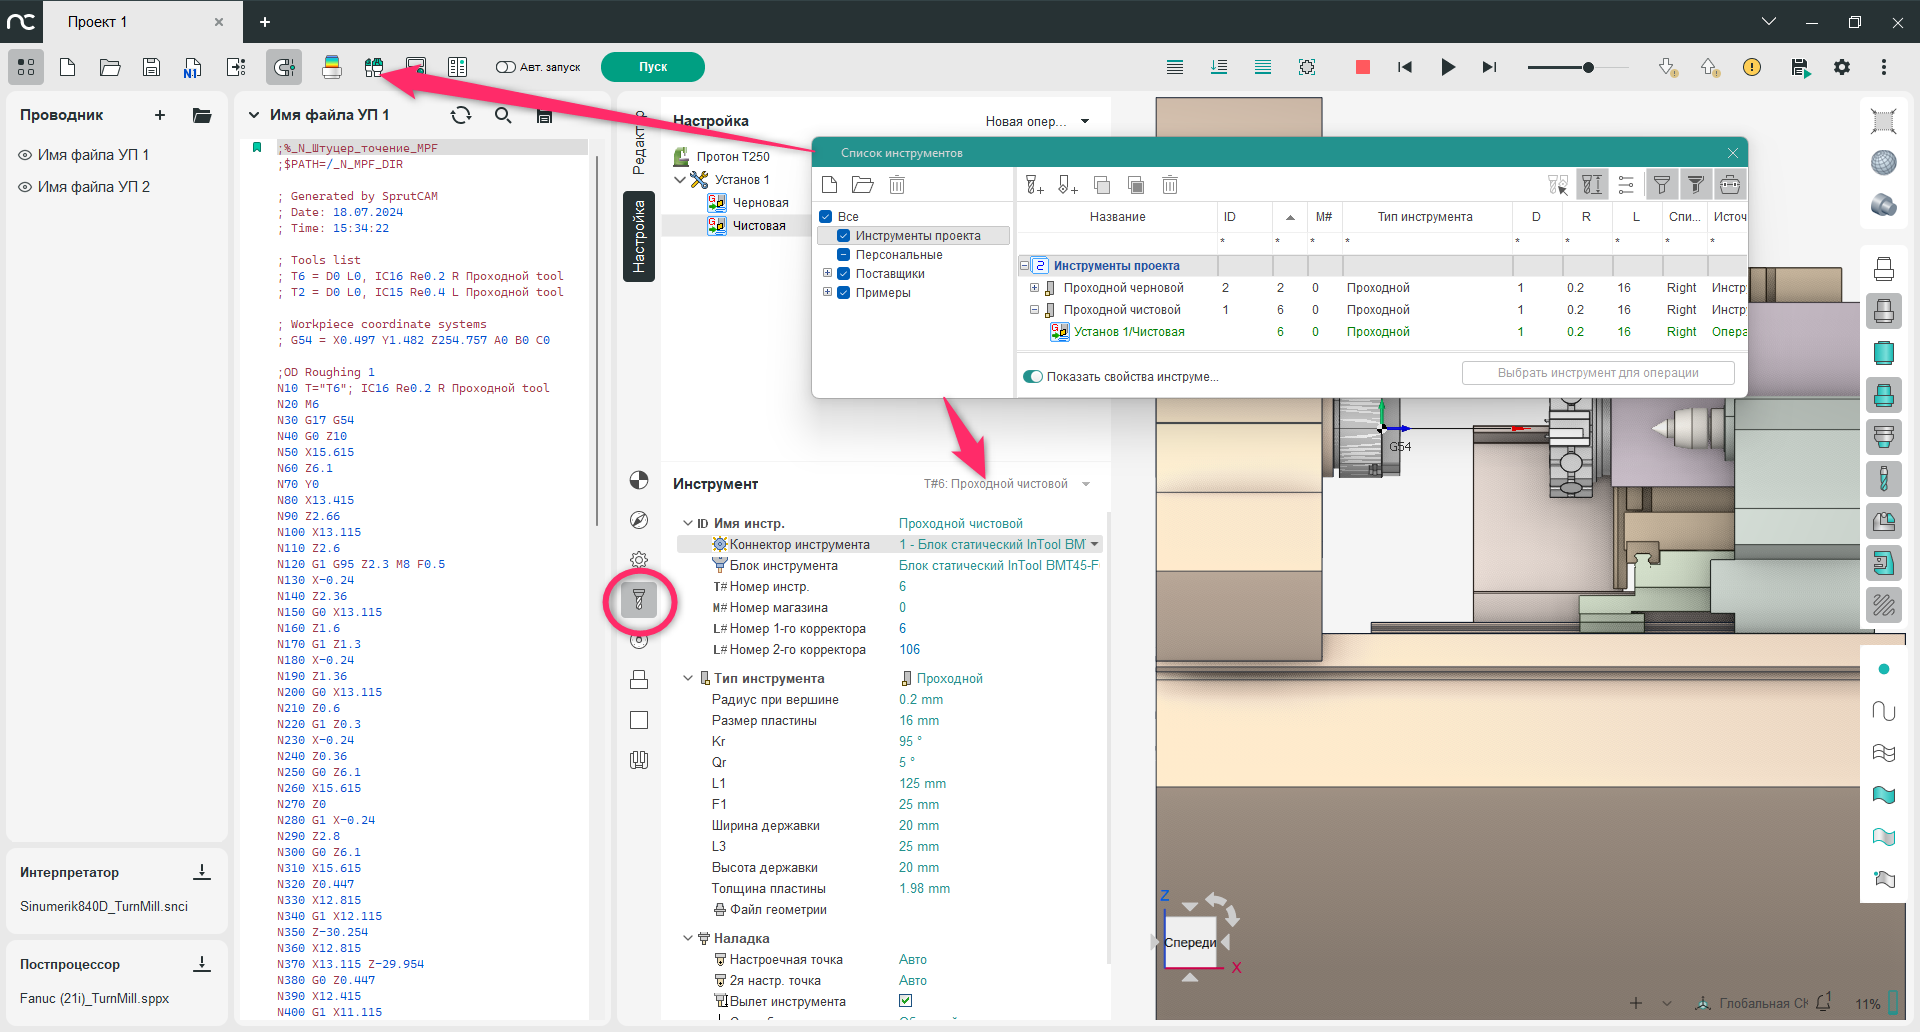Viewport: 1920px width, 1032px height.
Task: Open the circled tool tab in the sidebar
Action: pyautogui.click(x=639, y=600)
